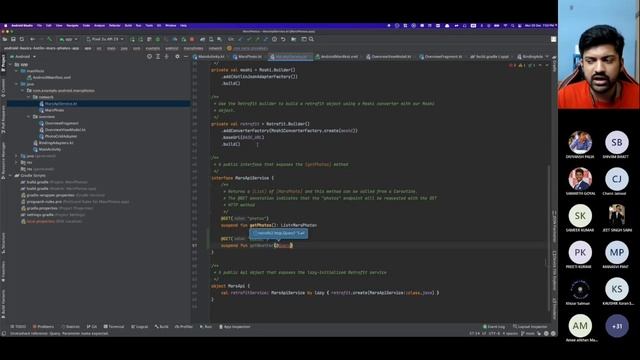Screen dimensions: 640x360
Task: Collapse the app module tree node
Action: pos(11,64)
